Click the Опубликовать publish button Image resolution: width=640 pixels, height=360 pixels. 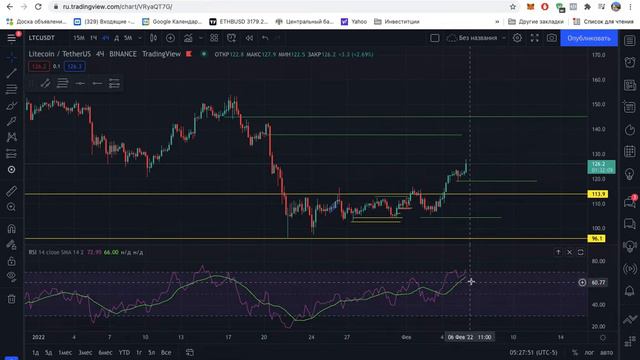point(589,38)
